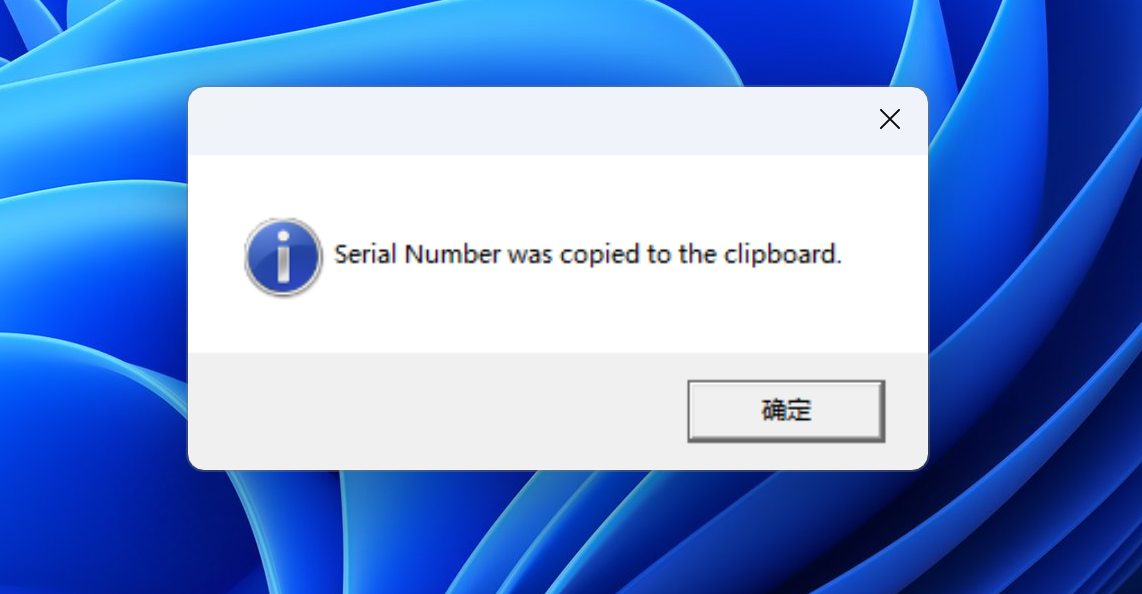Click the desktop wallpaper right of the dialog
1142x594 pixels.
pos(1034,291)
